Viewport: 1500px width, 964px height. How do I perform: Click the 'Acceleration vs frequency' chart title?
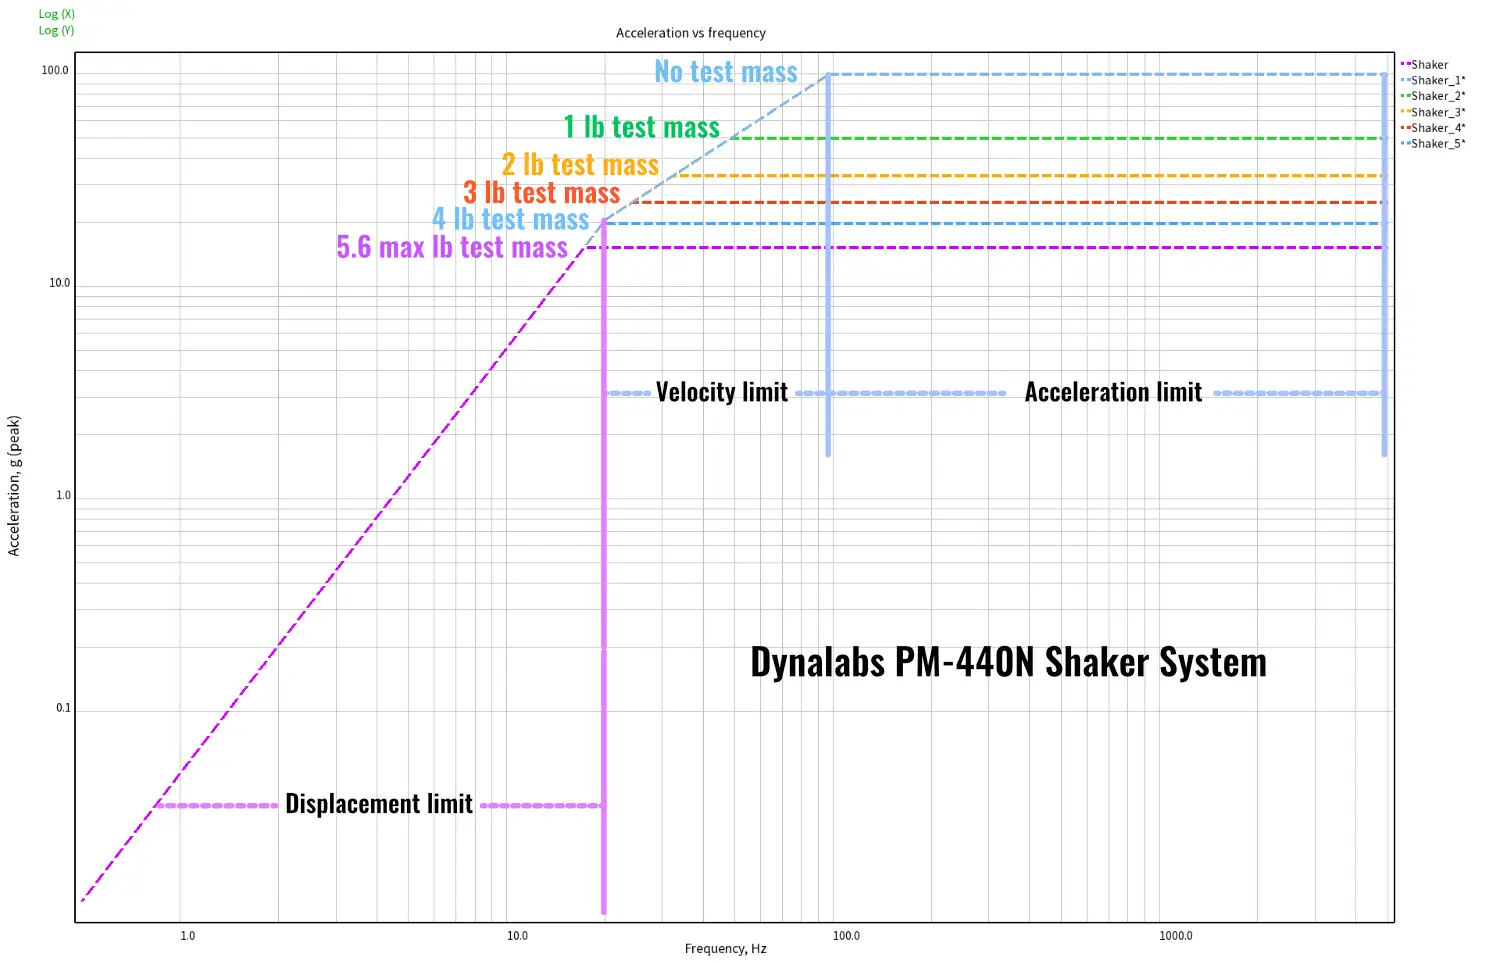click(690, 33)
